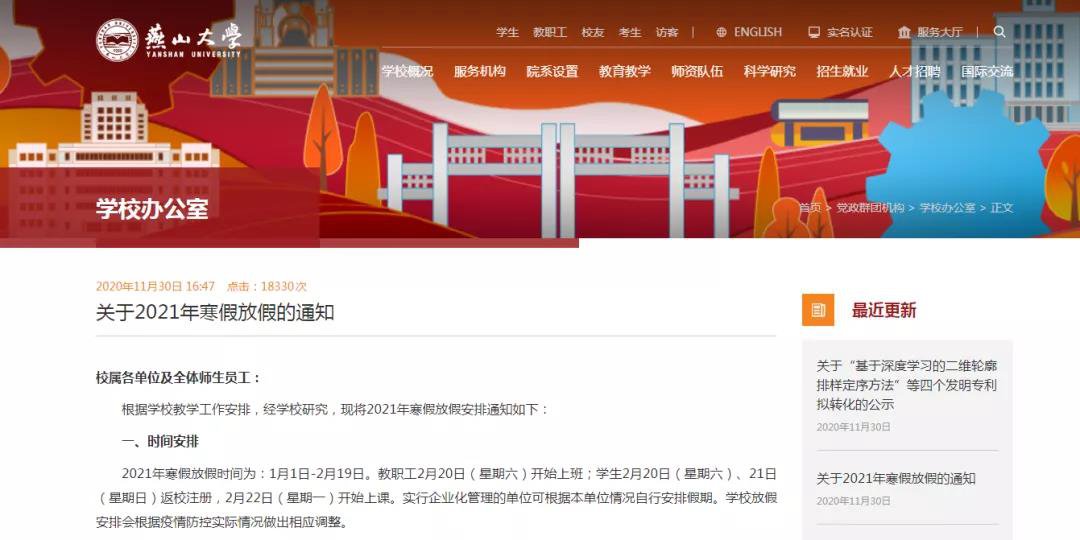Open the 学校概况 menu
1080x540 pixels.
[407, 71]
